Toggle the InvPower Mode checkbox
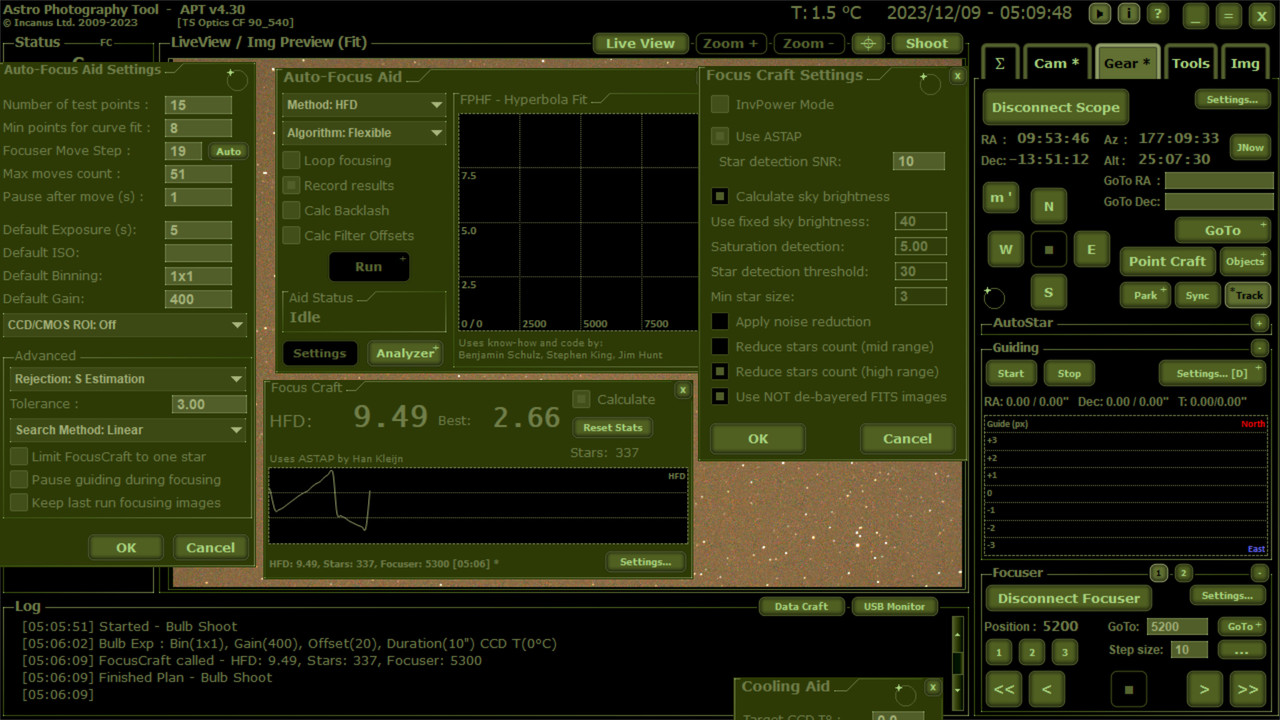The height and width of the screenshot is (720, 1280). (x=719, y=104)
